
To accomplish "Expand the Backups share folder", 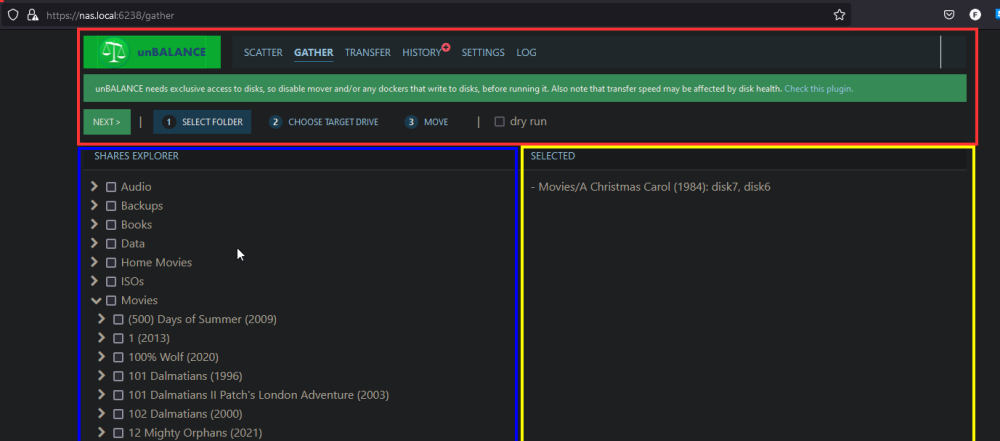I will (94, 206).
